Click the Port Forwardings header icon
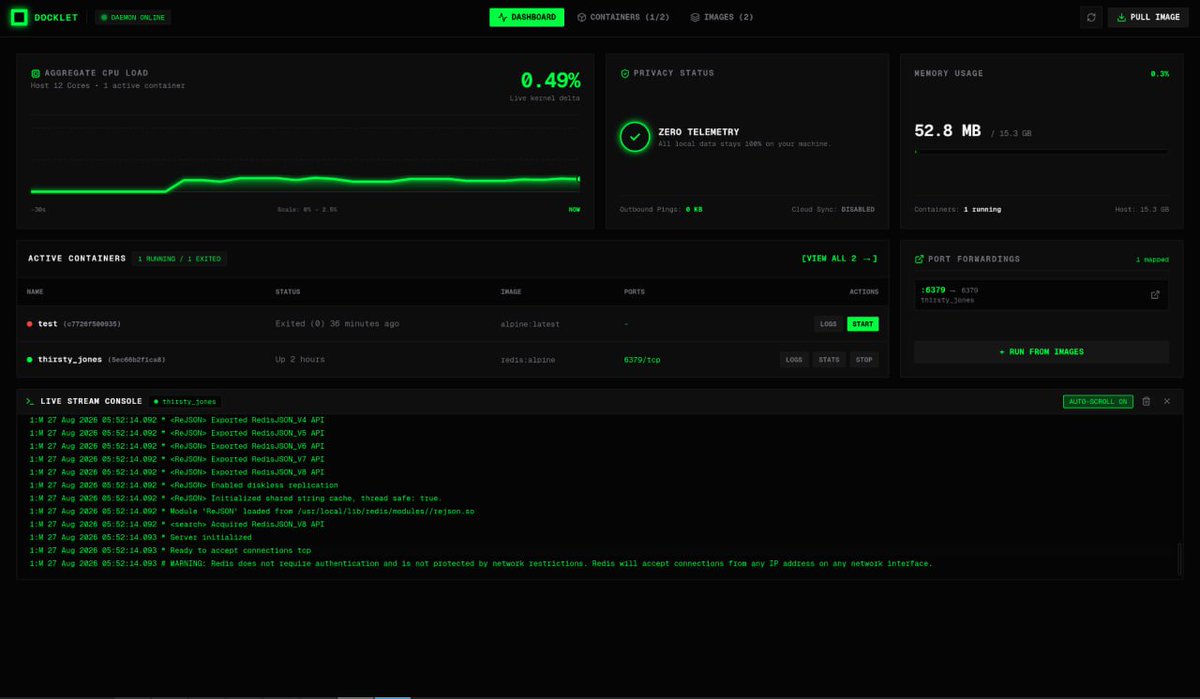Image resolution: width=1200 pixels, height=699 pixels. 919,258
